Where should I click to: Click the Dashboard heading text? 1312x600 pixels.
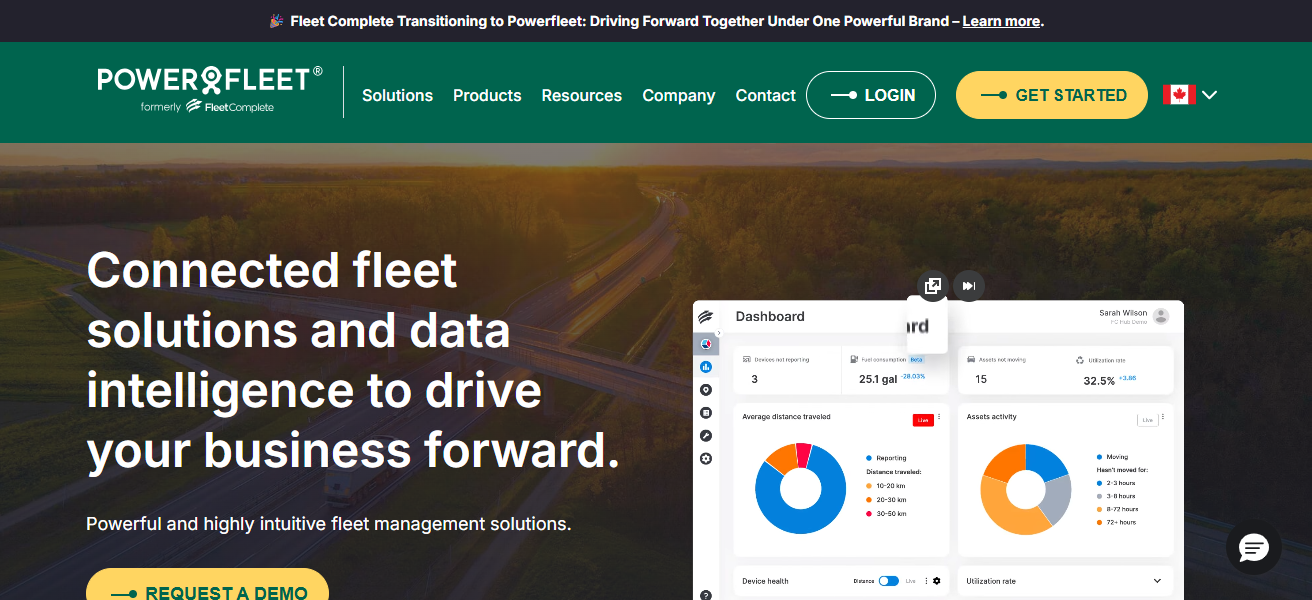pyautogui.click(x=770, y=316)
